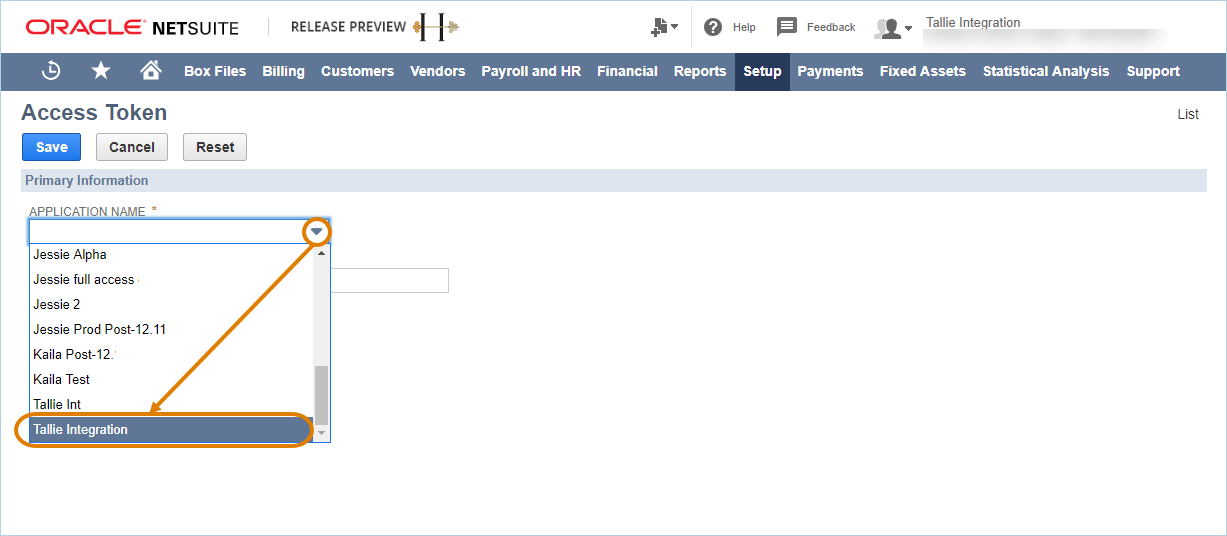This screenshot has height=536, width=1227.
Task: Open the Recent Records history icon
Action: pos(51,71)
